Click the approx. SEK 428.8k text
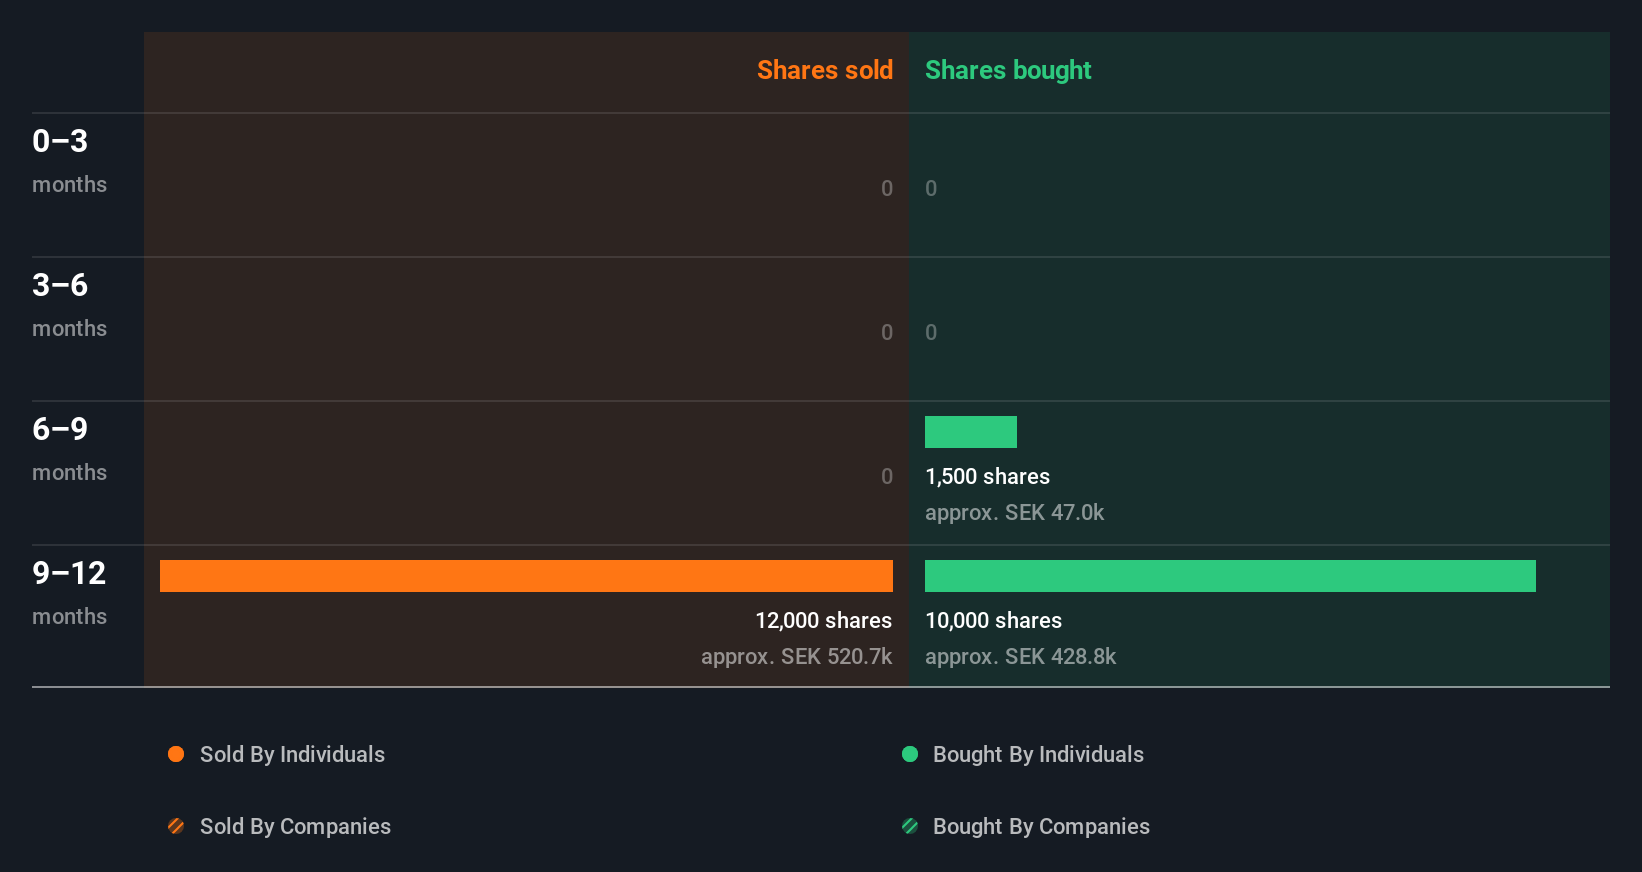The width and height of the screenshot is (1642, 872). coord(1020,656)
